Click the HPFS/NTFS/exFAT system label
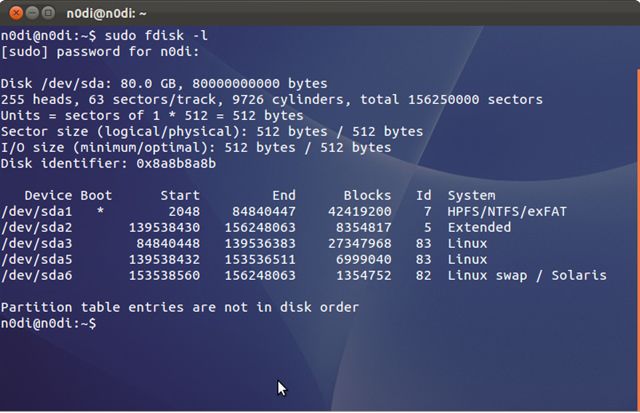This screenshot has width=640, height=413. click(506, 212)
